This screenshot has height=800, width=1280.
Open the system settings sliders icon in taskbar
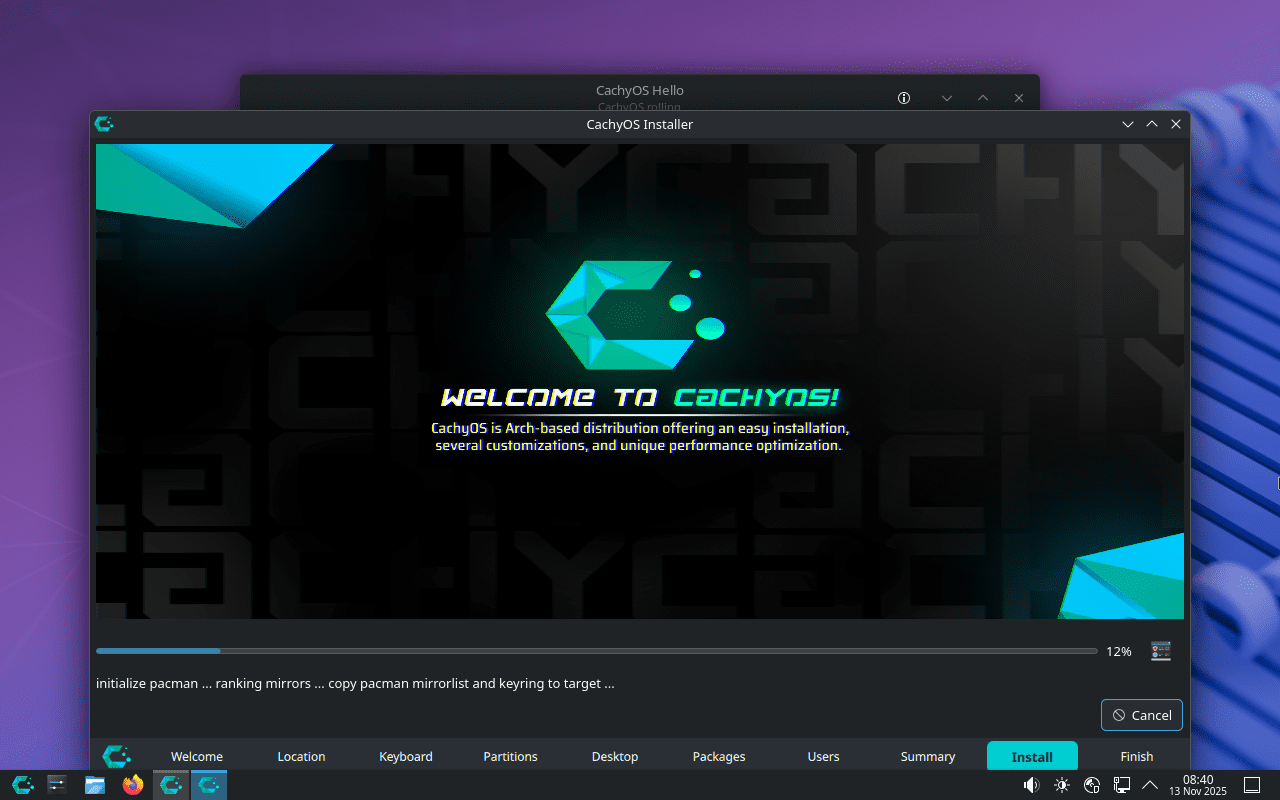(x=57, y=785)
